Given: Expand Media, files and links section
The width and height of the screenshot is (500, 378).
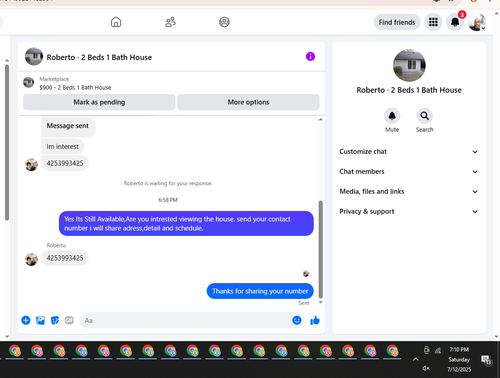Looking at the screenshot, I should [409, 192].
